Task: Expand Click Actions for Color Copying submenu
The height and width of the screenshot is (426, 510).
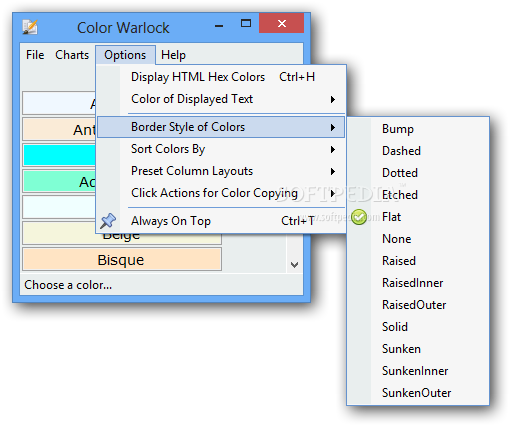Action: 221,193
